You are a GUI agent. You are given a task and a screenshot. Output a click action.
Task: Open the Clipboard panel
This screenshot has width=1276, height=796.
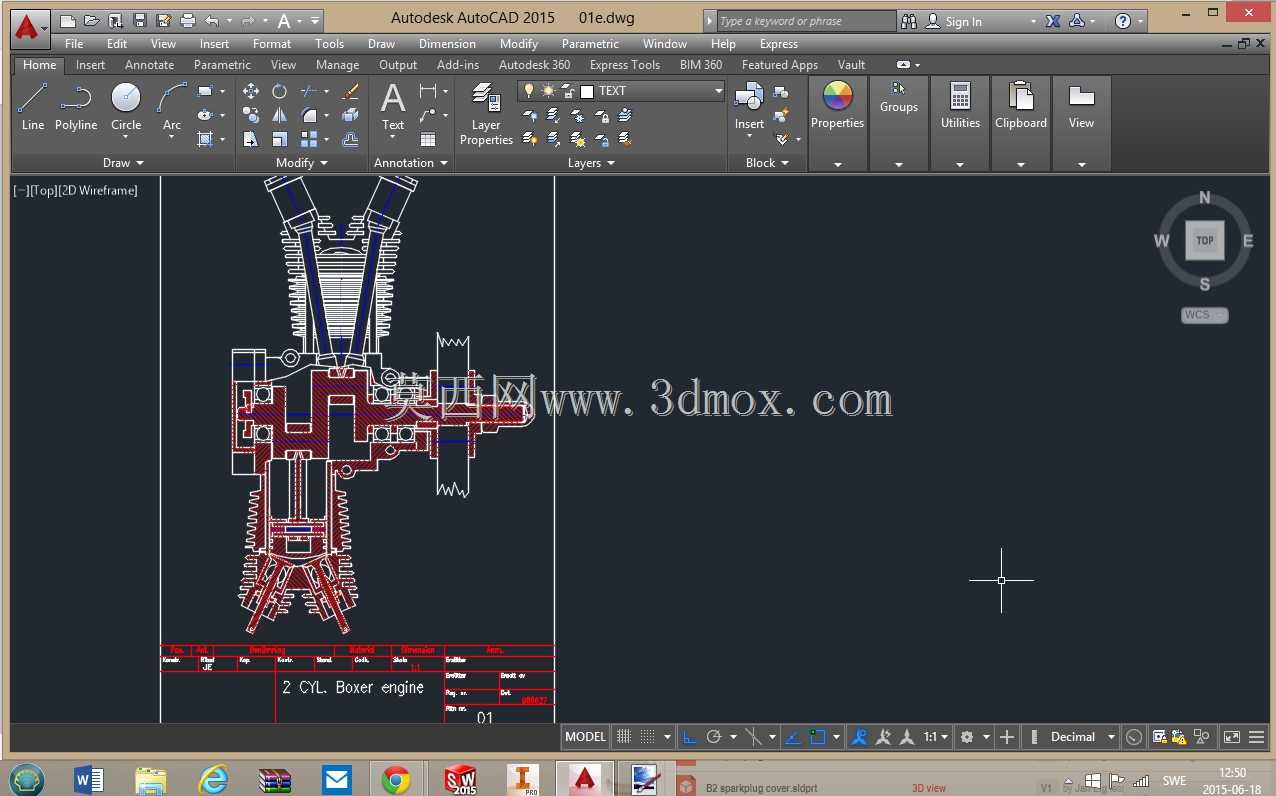click(1021, 107)
